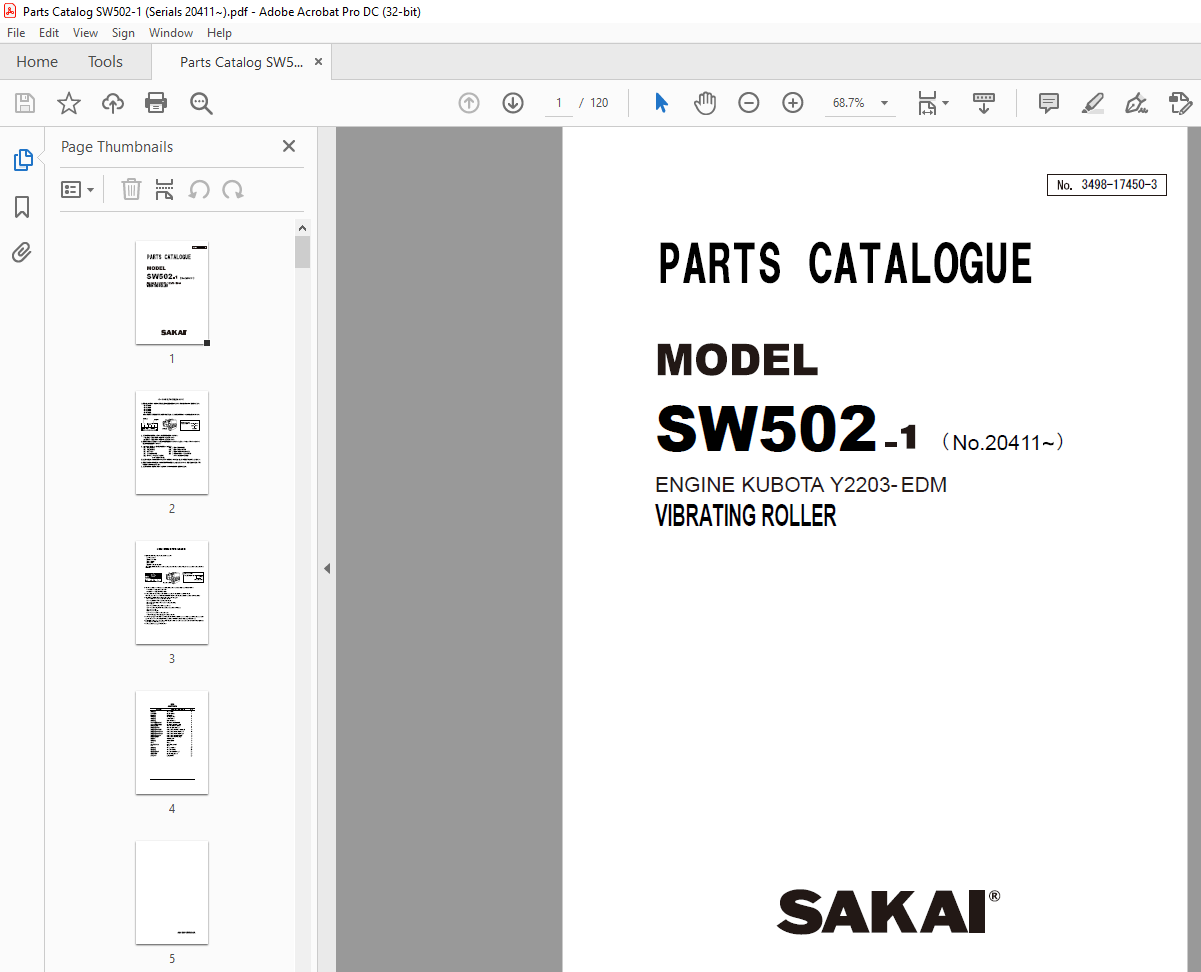
Task: Collapse the navigation pane arrow
Action: click(326, 568)
